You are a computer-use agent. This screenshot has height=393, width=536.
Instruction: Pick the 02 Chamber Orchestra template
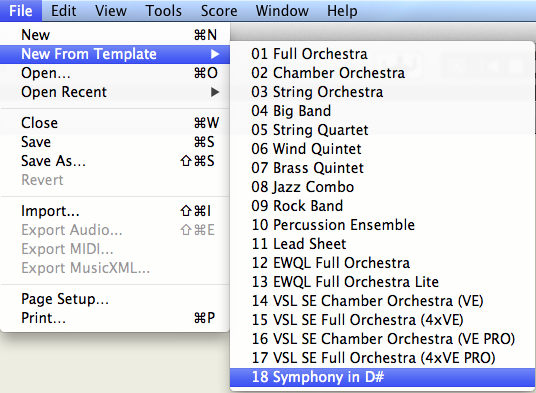[382, 73]
